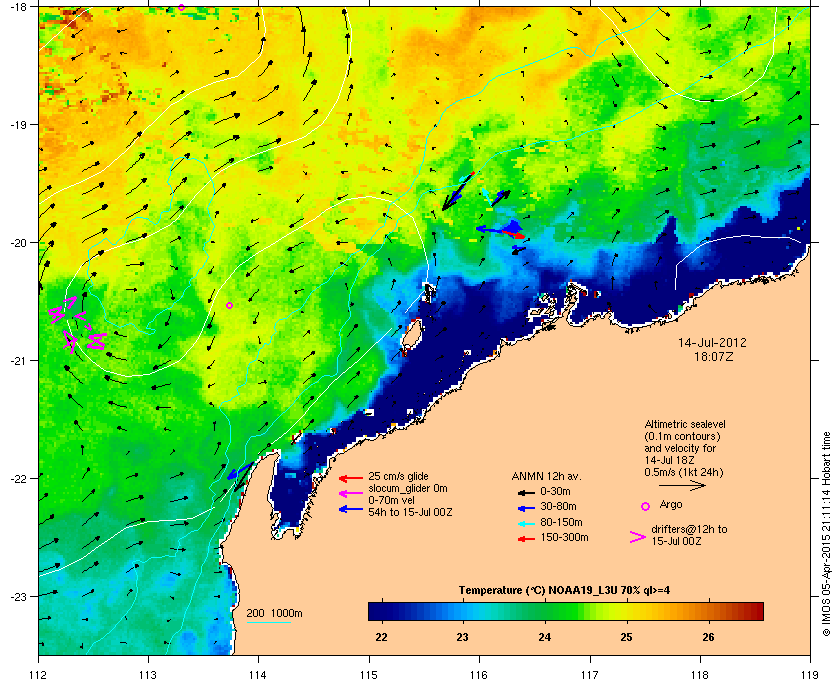Click the colorbar tick label '22'

coord(381,637)
